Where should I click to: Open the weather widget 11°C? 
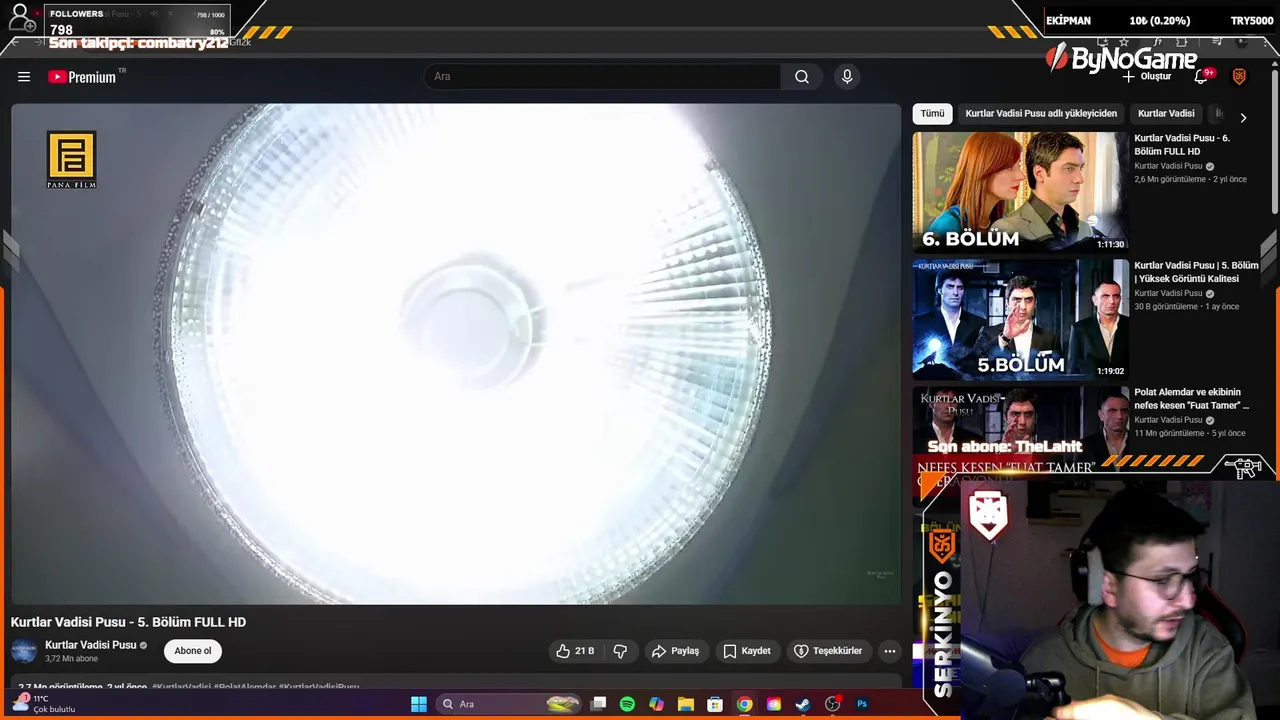click(x=44, y=704)
